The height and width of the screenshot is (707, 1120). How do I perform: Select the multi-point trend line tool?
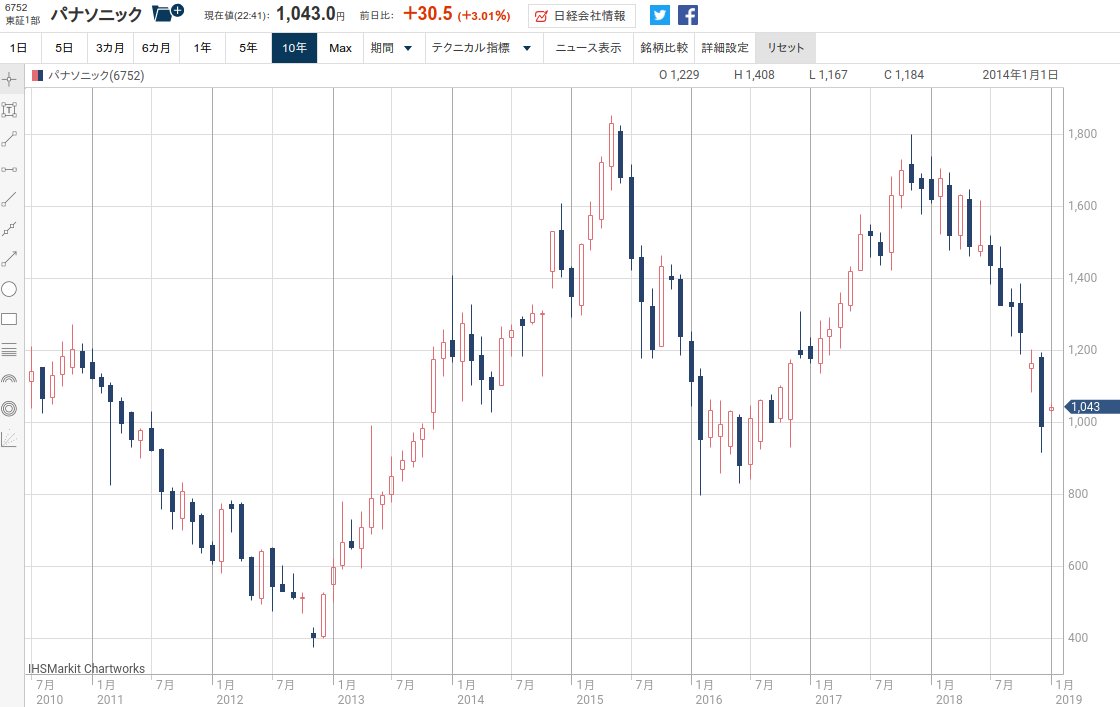tap(9, 229)
